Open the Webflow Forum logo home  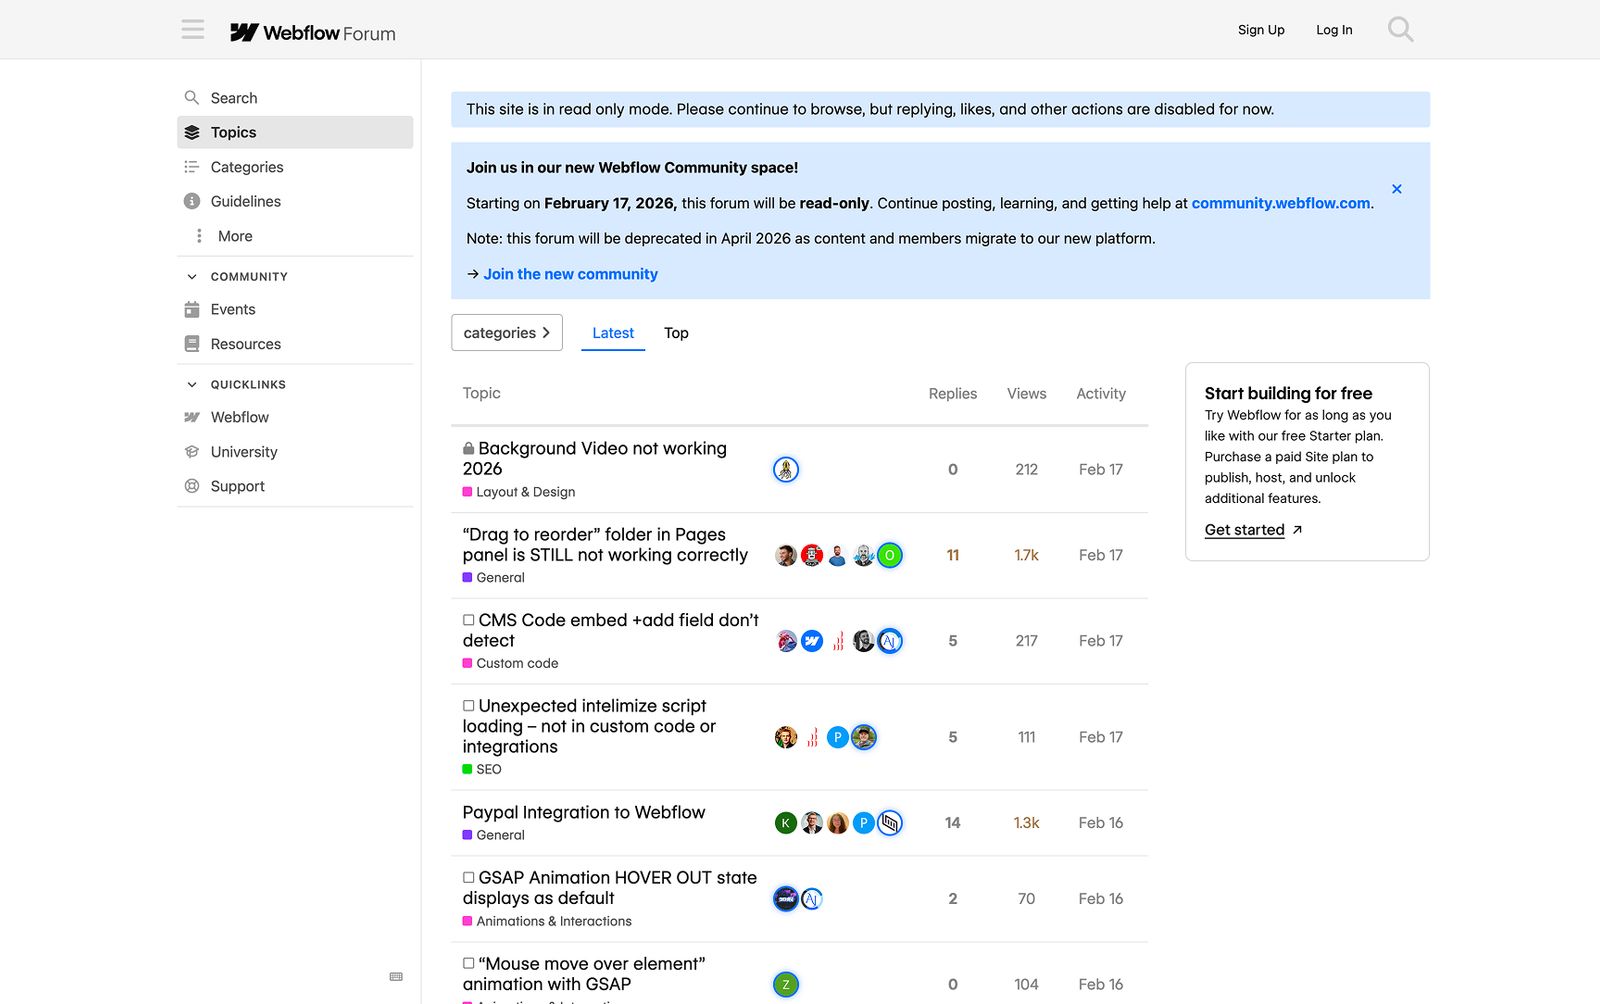pos(313,33)
